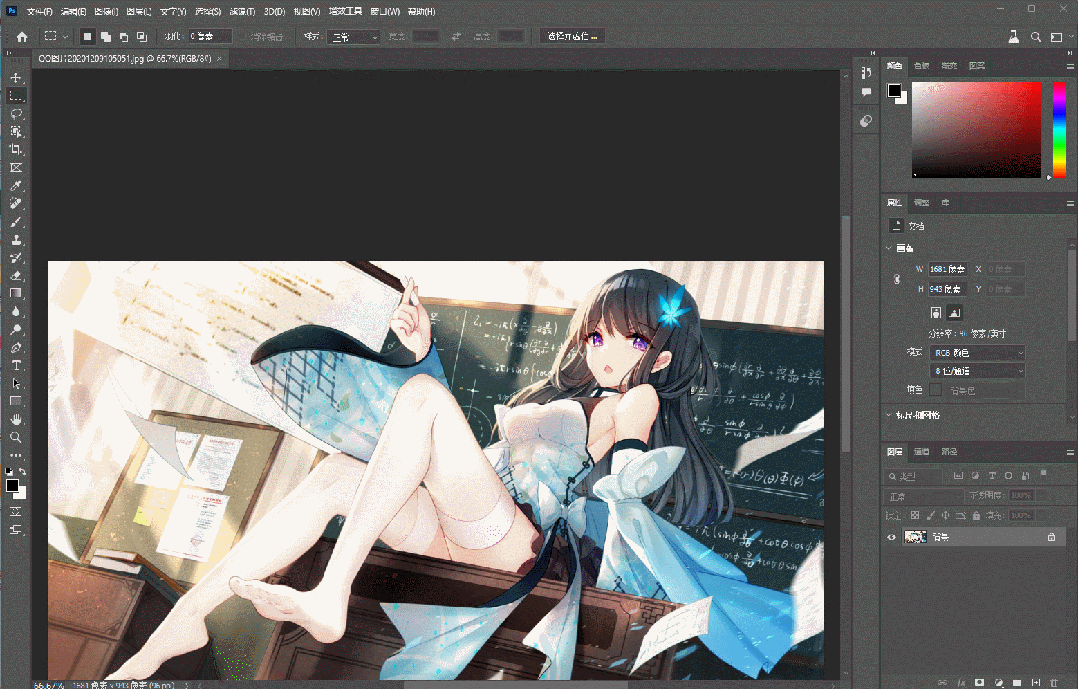Select the Gradient tool
This screenshot has height=689, width=1078.
pos(16,294)
